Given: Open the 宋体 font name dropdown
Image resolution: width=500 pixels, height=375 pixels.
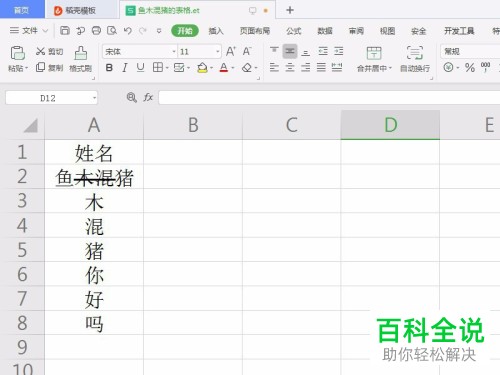Looking at the screenshot, I should click(x=174, y=51).
